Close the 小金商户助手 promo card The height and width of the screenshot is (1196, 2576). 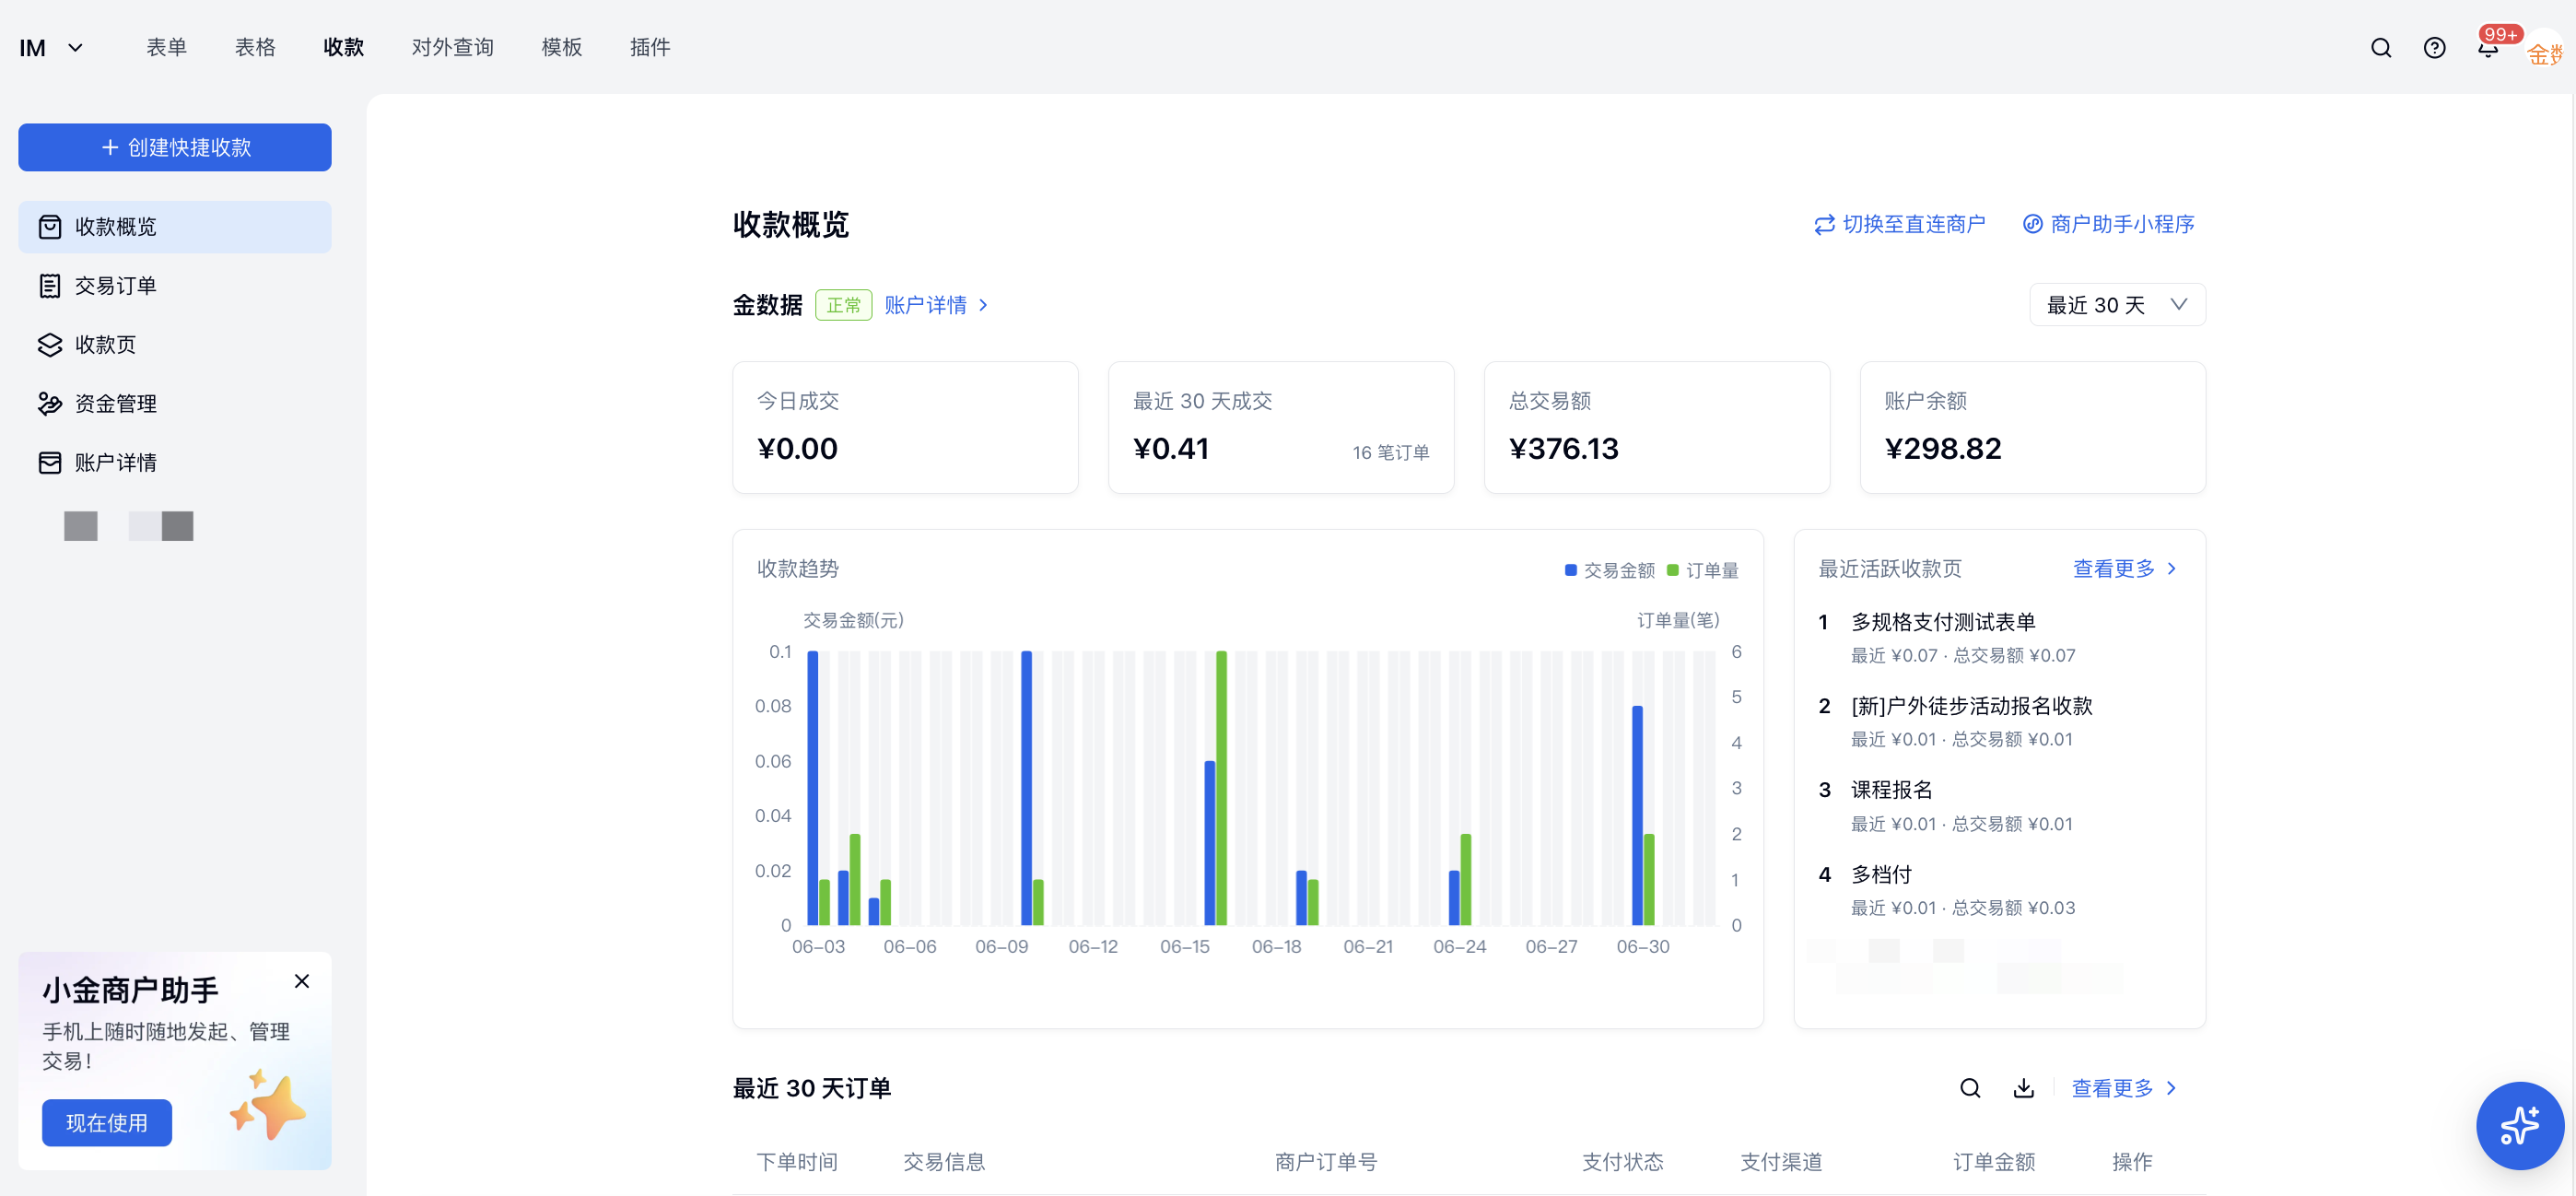(x=302, y=981)
